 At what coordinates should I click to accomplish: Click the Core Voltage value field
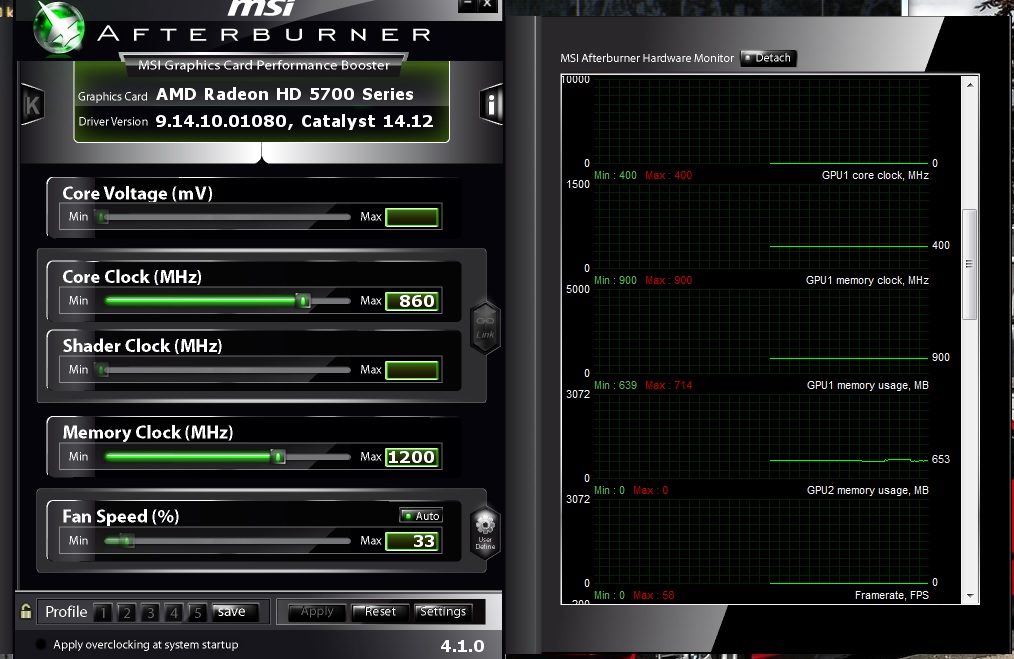coord(413,217)
